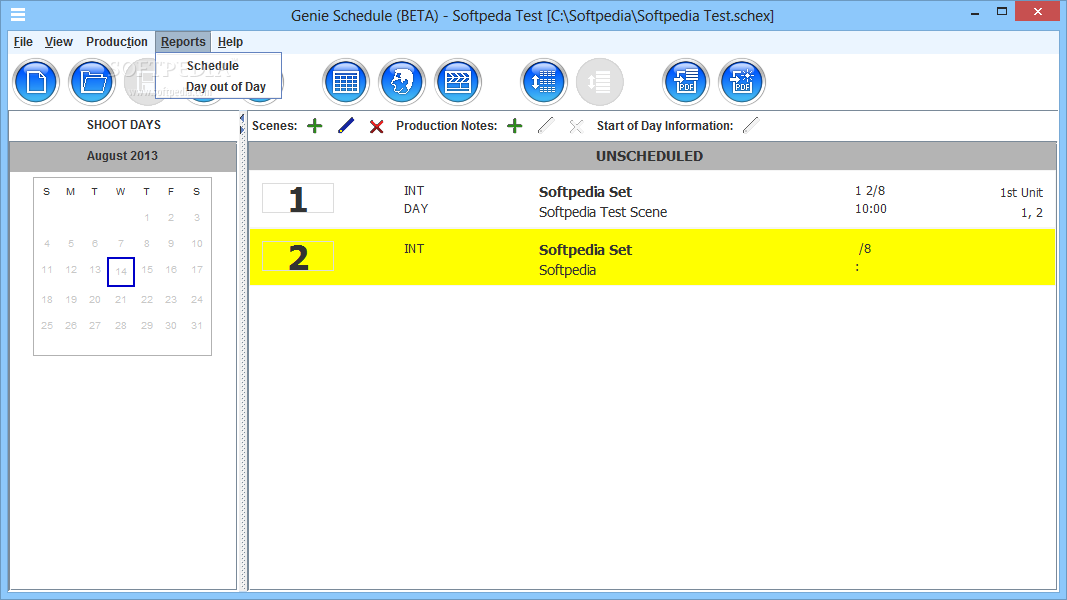Screen dimensions: 1067x600
Task: Click the August 2013 month header
Action: pos(122,156)
